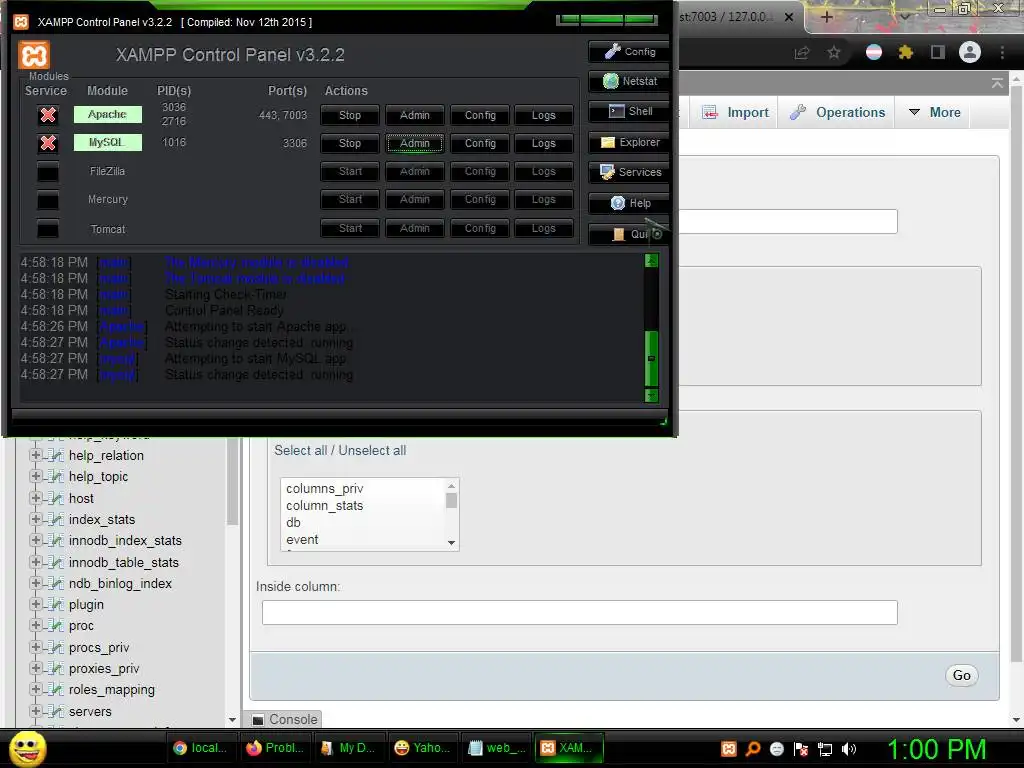The height and width of the screenshot is (768, 1024).
Task: Click the table list box scrollbar thumb
Action: click(451, 500)
